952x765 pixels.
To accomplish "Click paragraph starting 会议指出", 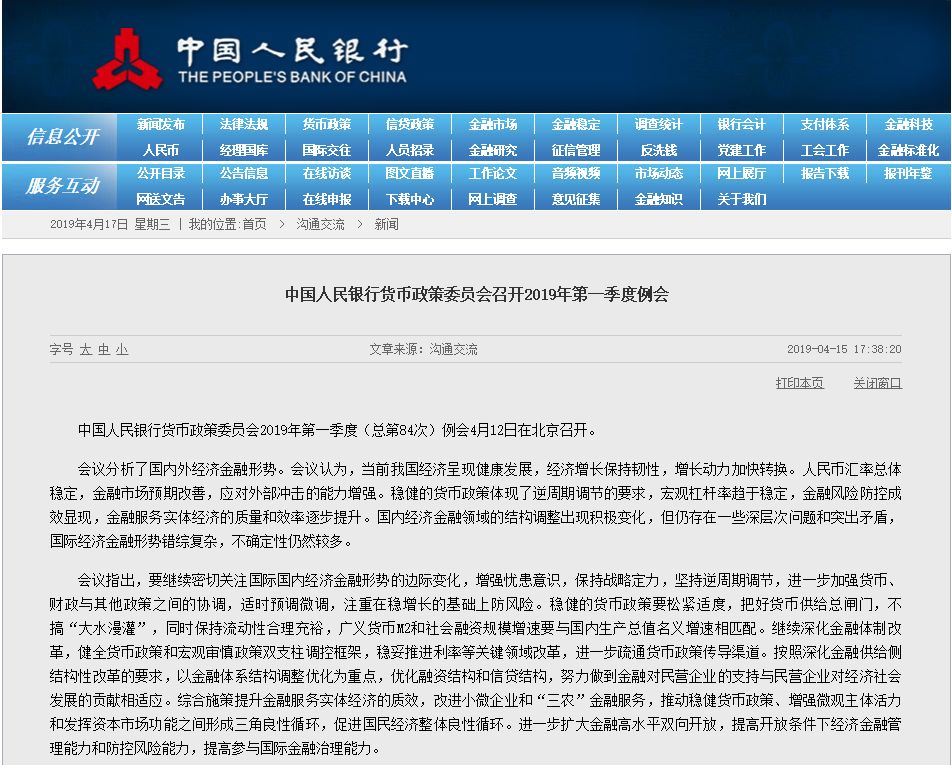I will [x=475, y=664].
